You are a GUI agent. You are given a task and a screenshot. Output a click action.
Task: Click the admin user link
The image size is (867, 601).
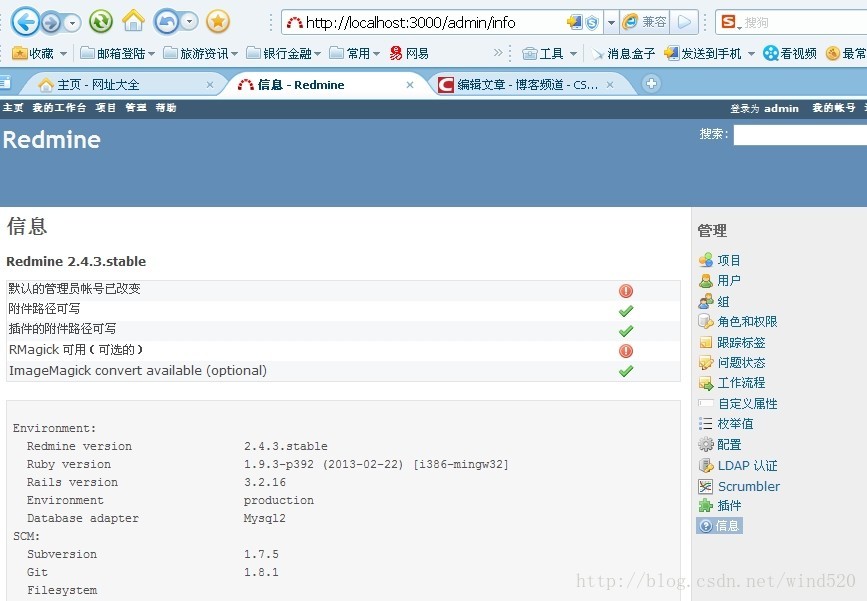pos(781,108)
